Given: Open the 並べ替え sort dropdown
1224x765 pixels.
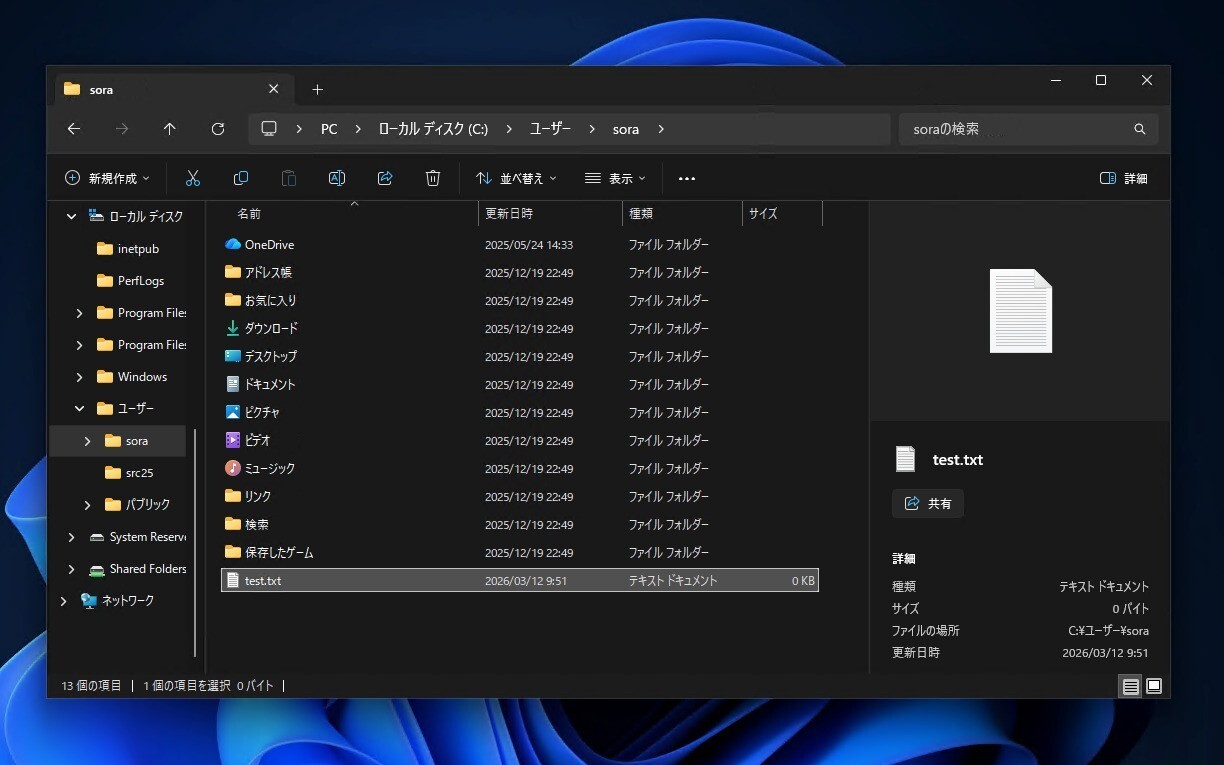Looking at the screenshot, I should pyautogui.click(x=516, y=178).
